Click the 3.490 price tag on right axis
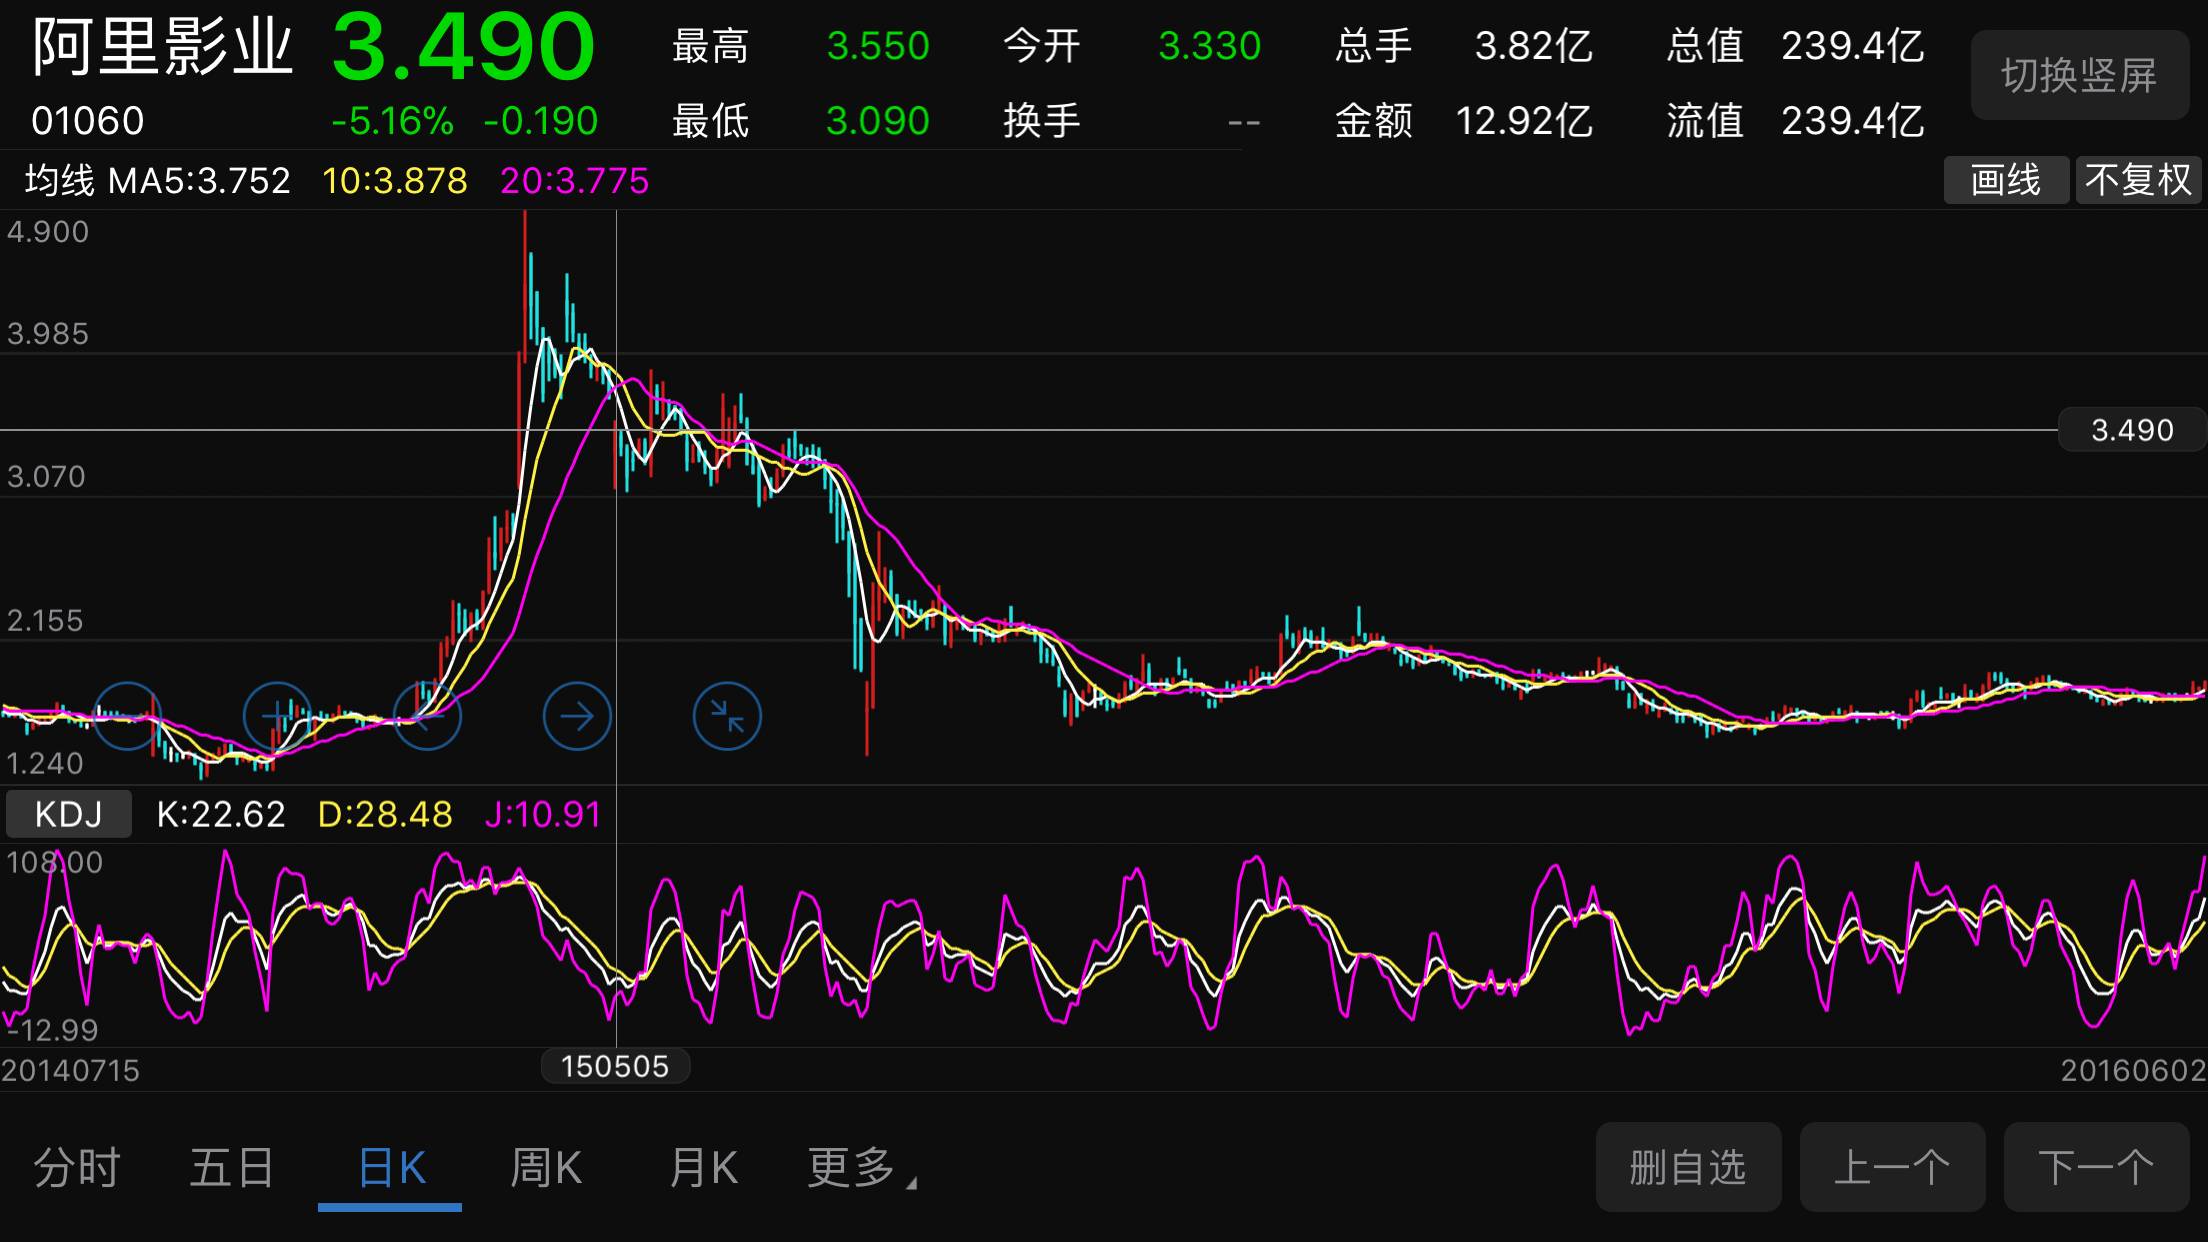Screen dimensions: 2208x1242 point(2133,428)
